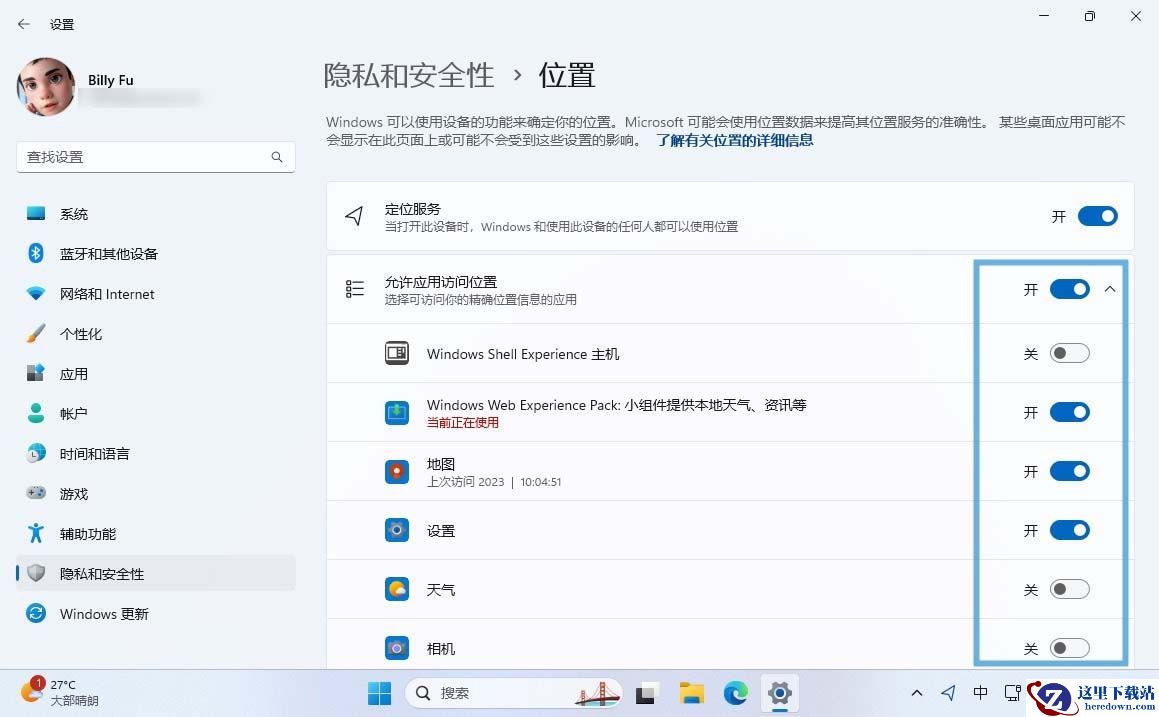Click 上次访问 2023 | 10:04:51 text
1159x717 pixels.
click(x=494, y=482)
